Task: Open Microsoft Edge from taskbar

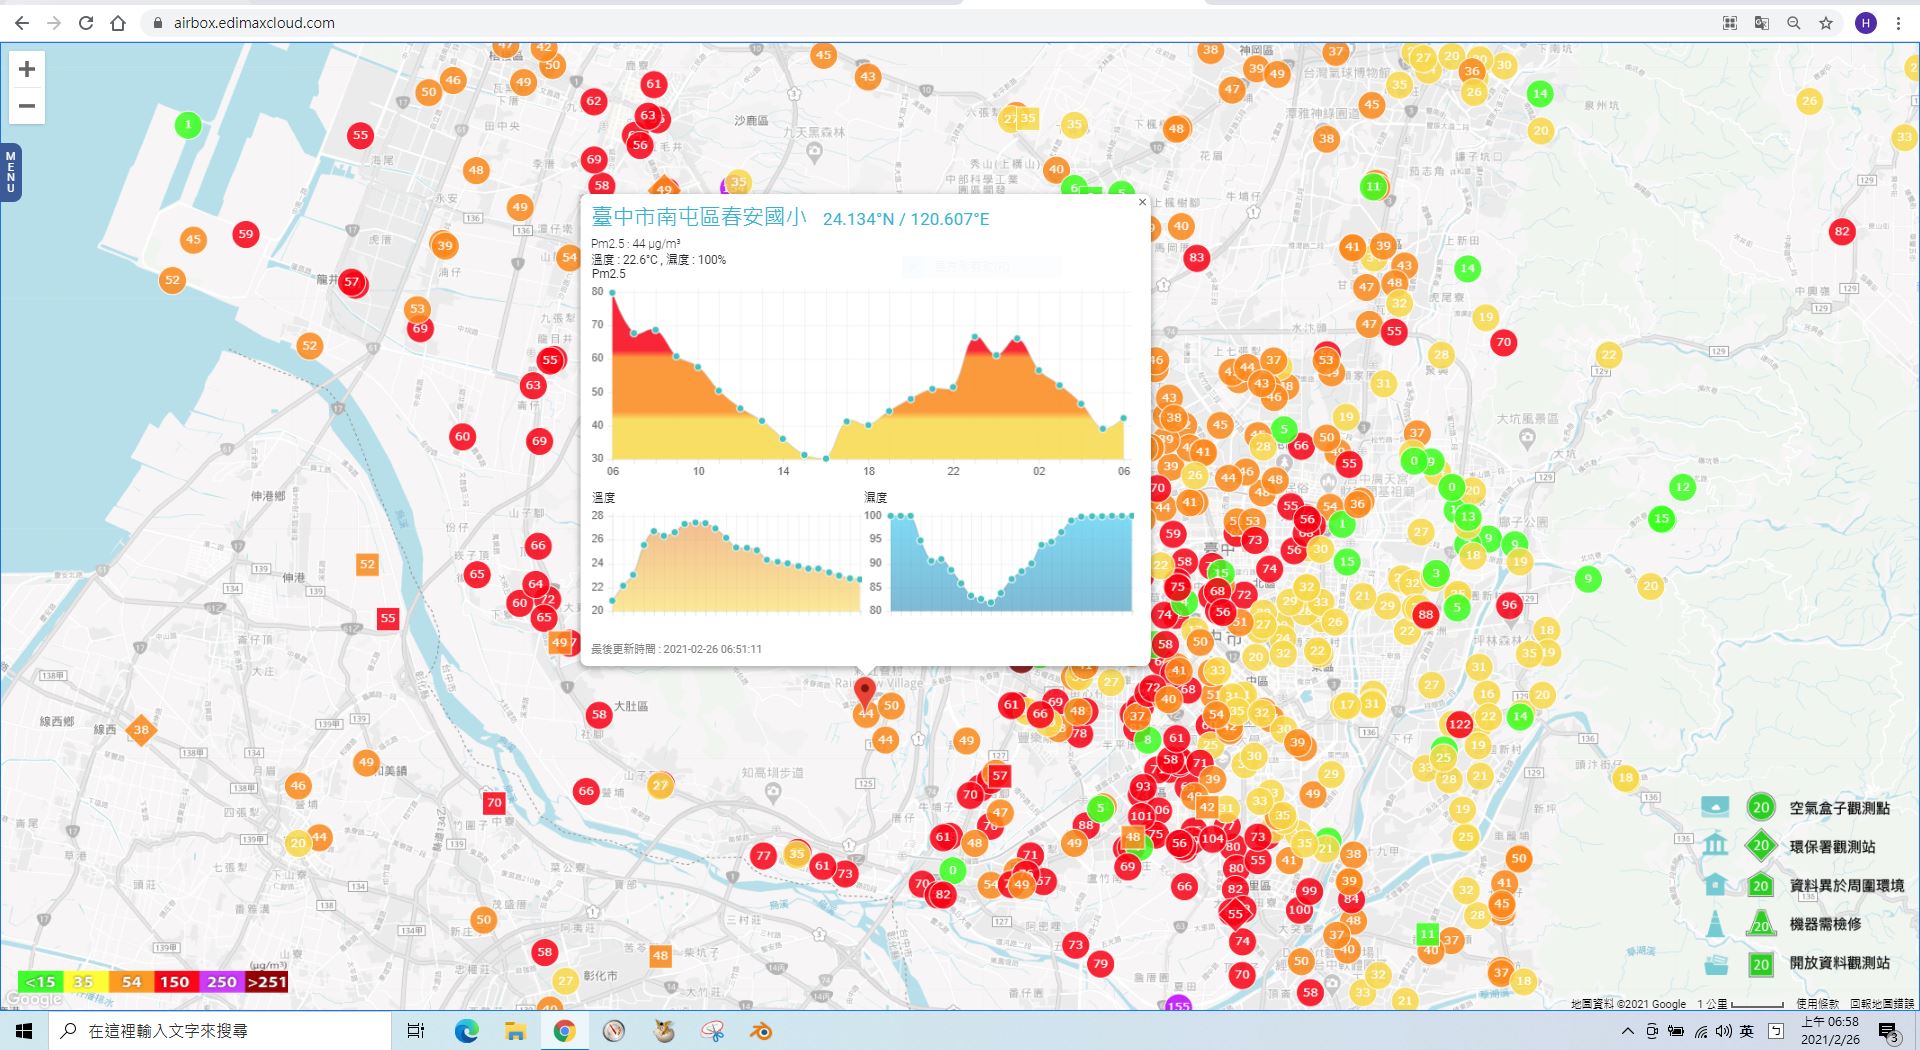Action: click(466, 1031)
